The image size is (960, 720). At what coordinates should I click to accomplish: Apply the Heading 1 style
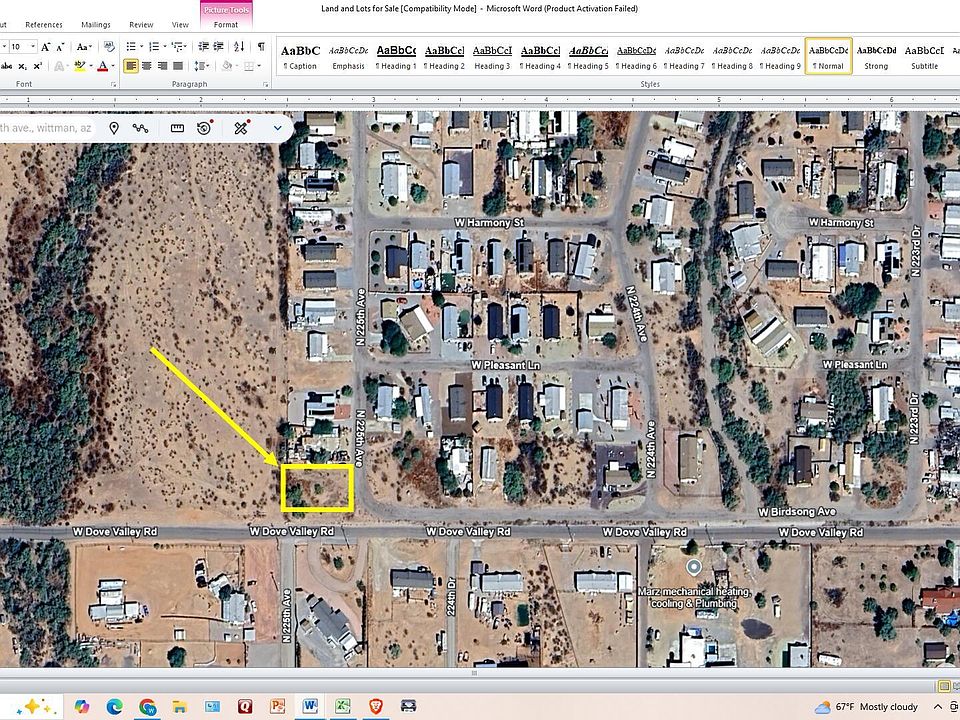point(396,57)
